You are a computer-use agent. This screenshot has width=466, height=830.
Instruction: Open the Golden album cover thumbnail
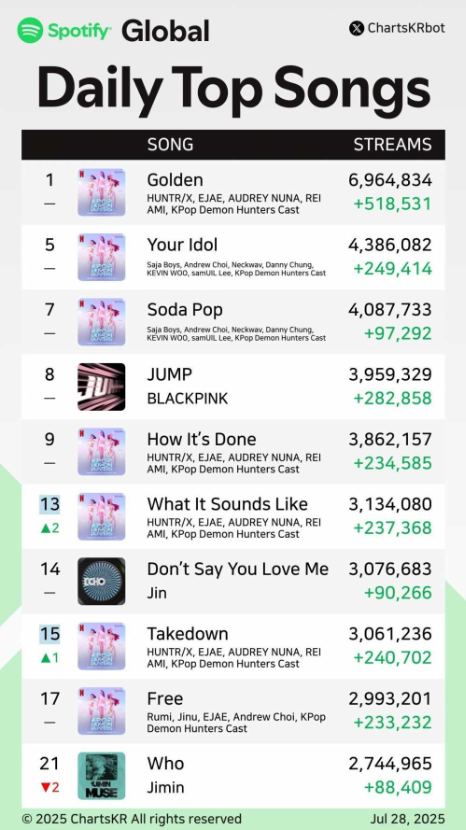point(102,192)
